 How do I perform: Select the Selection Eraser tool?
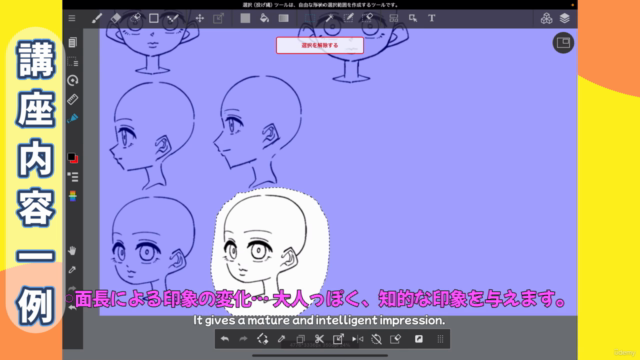tap(367, 18)
